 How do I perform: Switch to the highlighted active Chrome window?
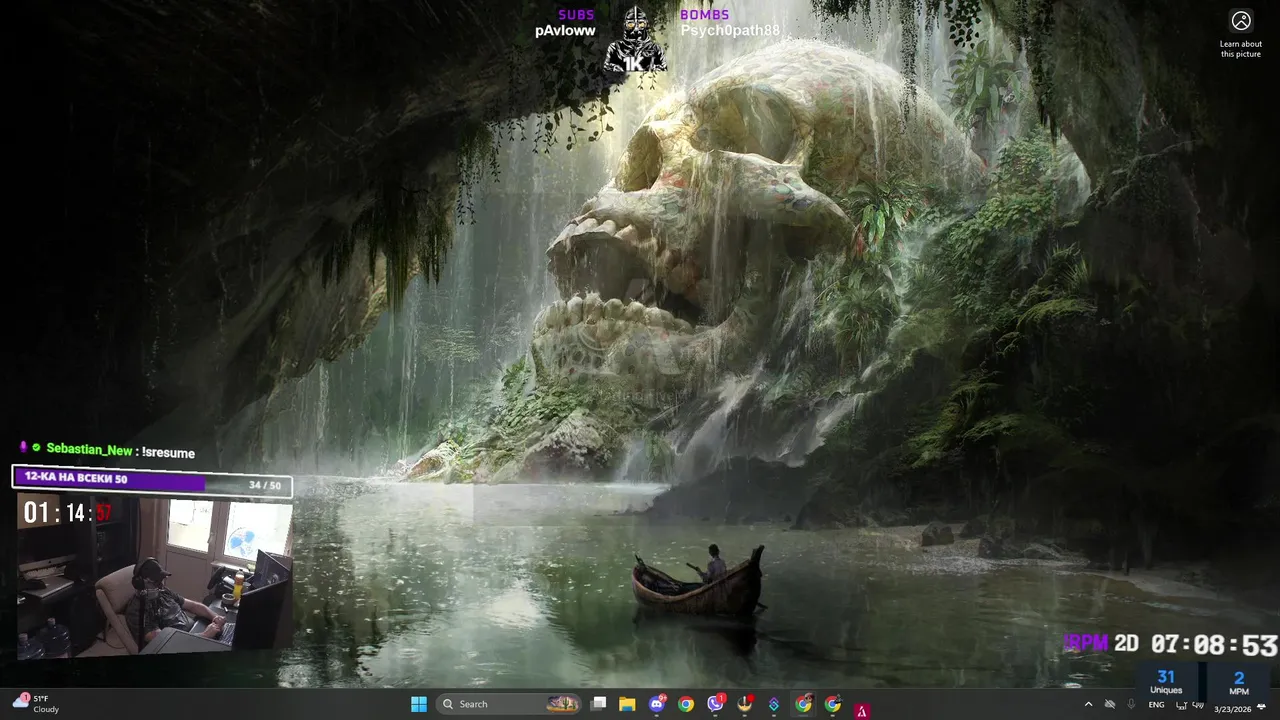point(803,704)
